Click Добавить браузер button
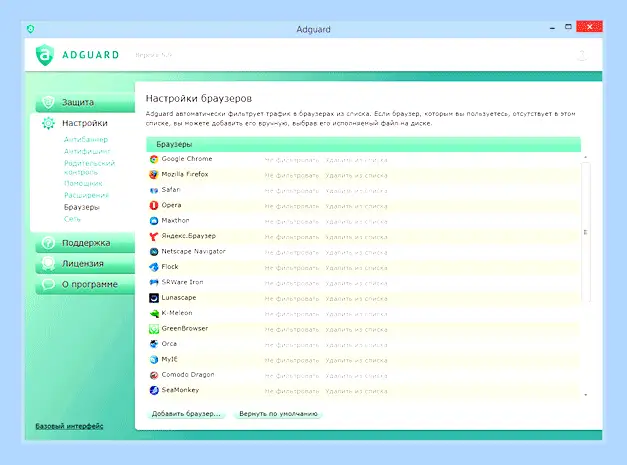The height and width of the screenshot is (465, 627). [186, 414]
